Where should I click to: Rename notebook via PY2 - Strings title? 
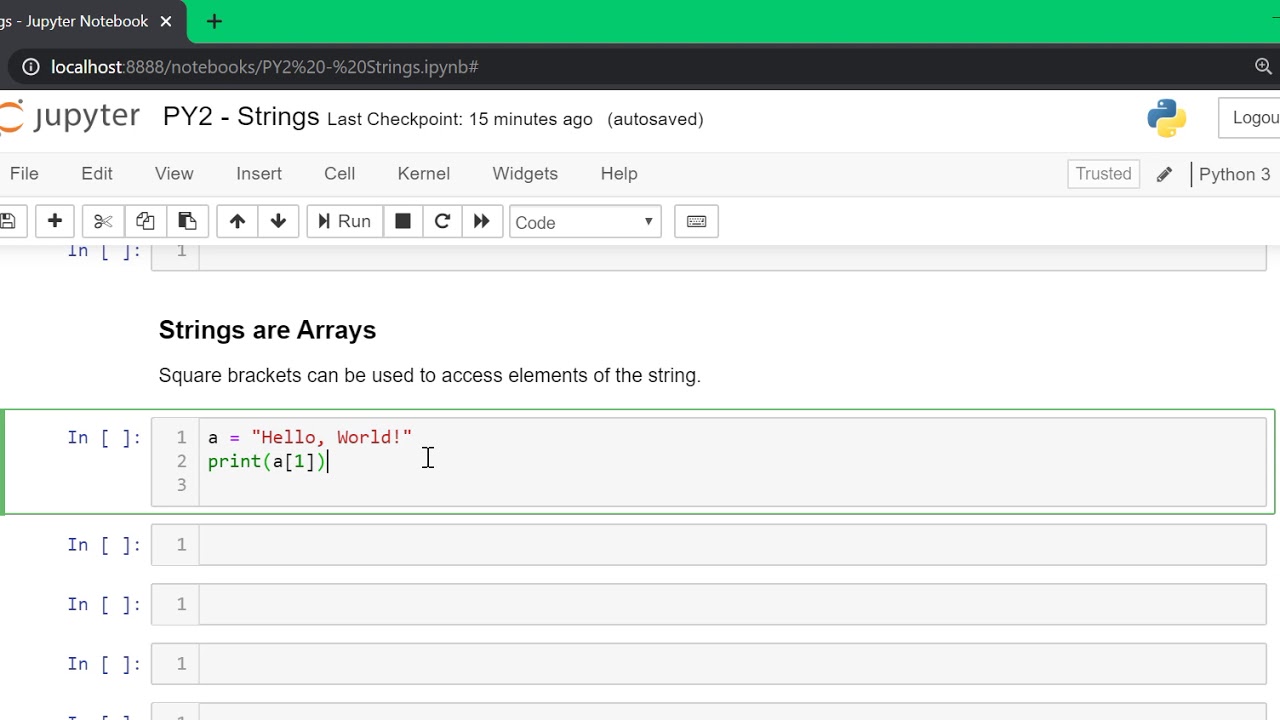tap(241, 117)
